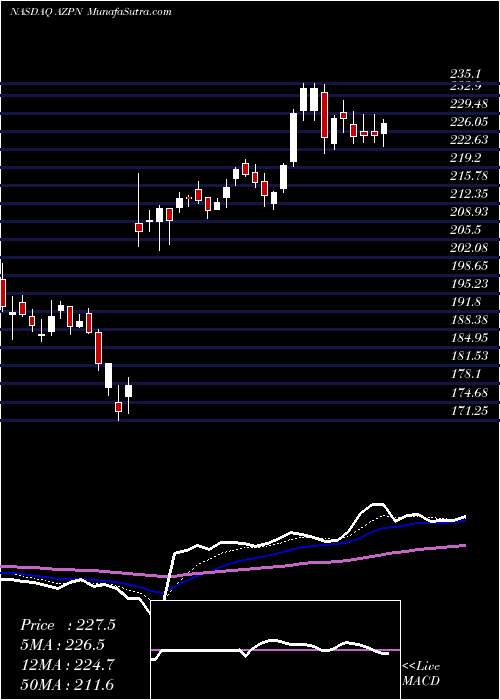
Task: Select the 229.48 price axis label
Action: pos(468,104)
